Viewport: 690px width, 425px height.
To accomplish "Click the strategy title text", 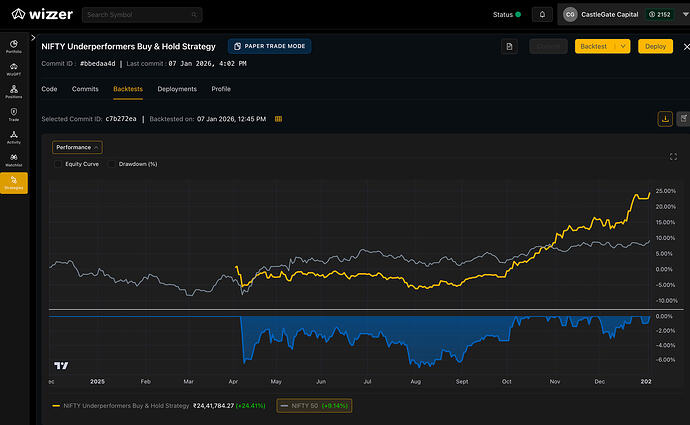I will (128, 46).
